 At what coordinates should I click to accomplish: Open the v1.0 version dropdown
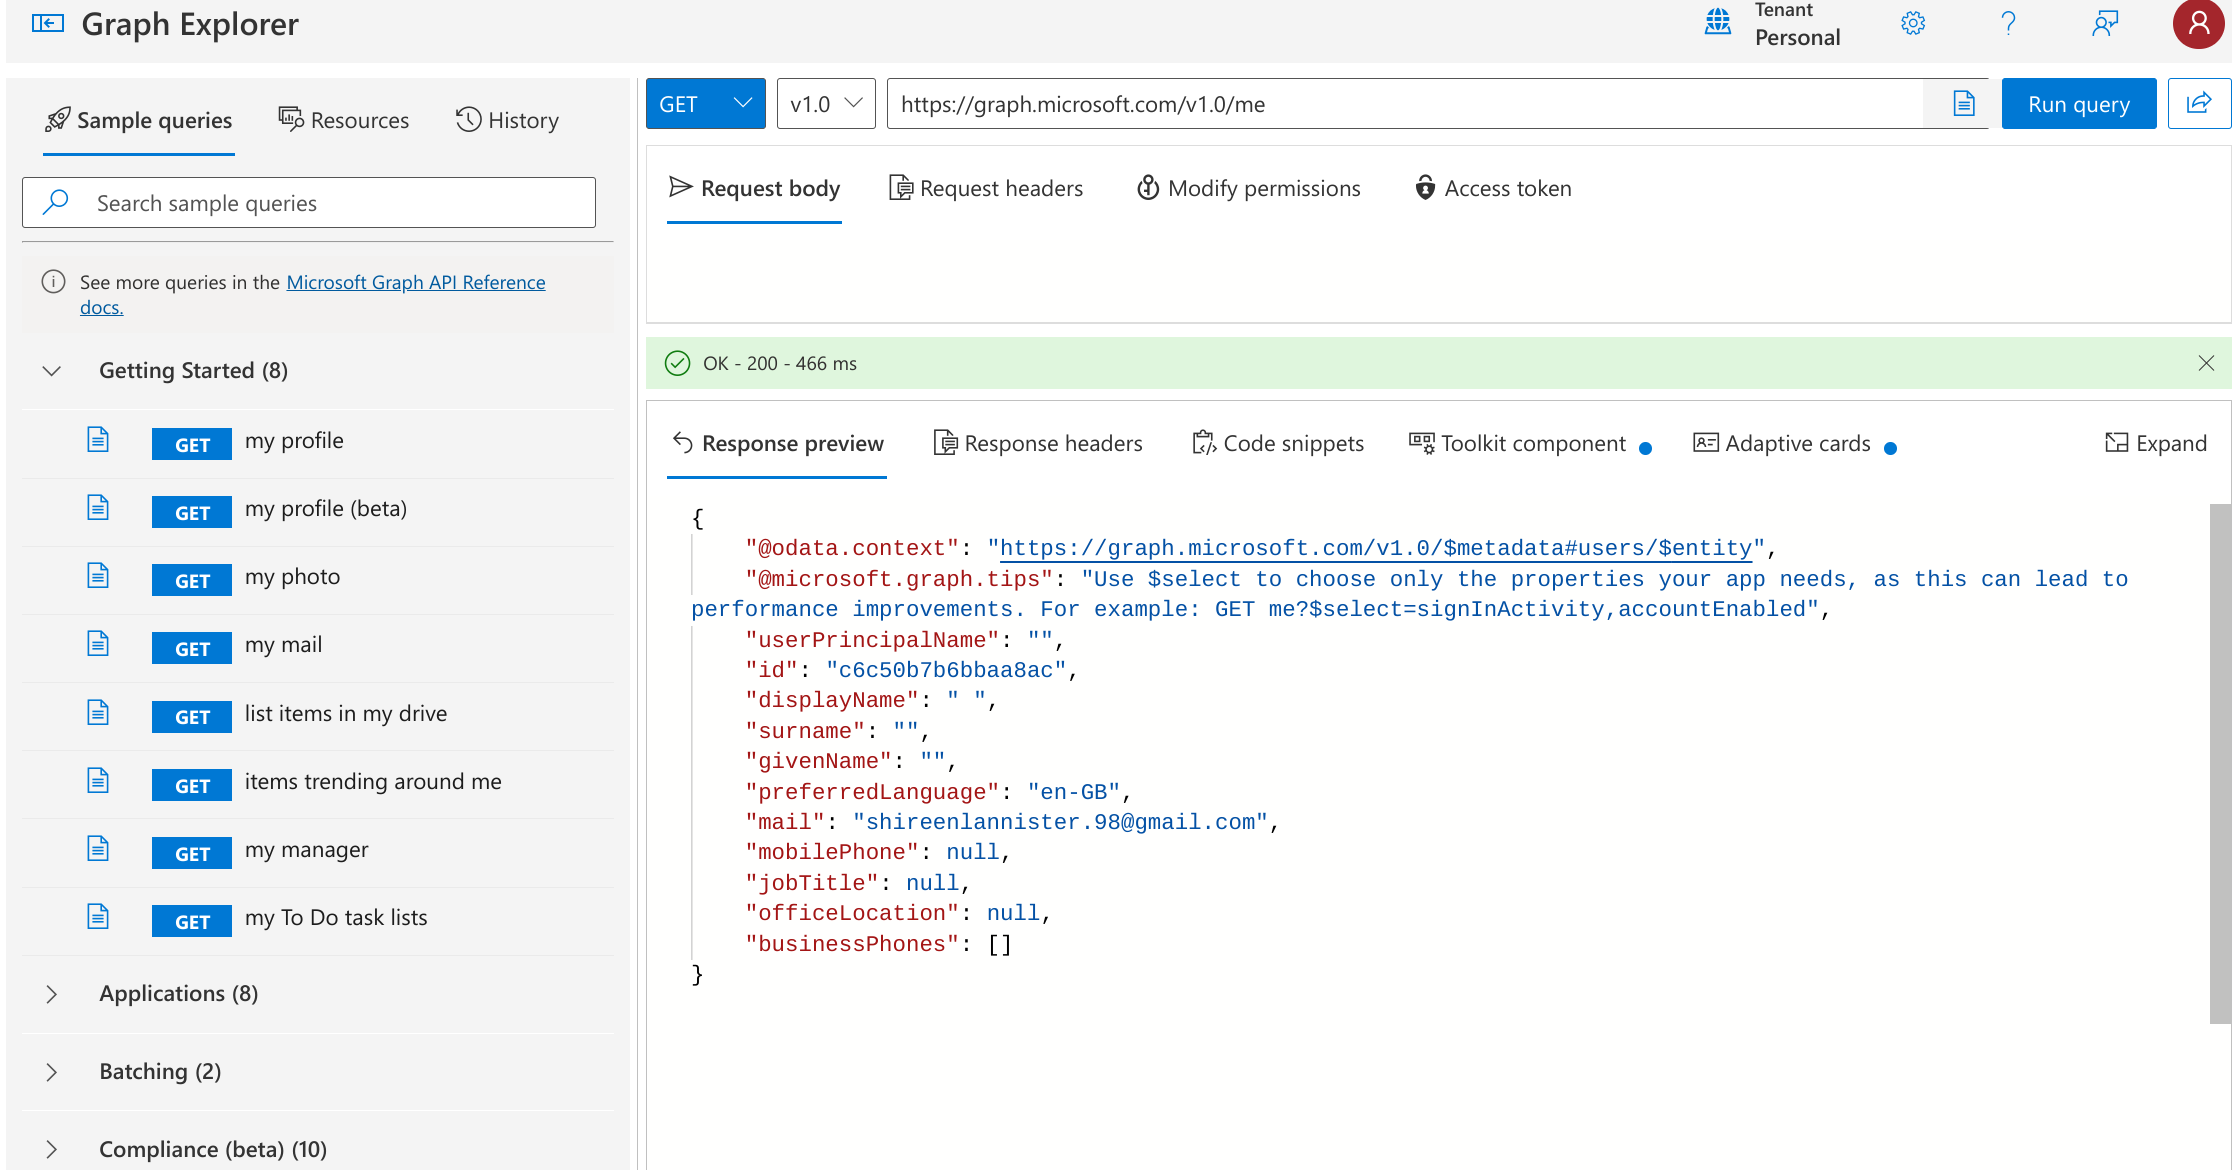pos(825,103)
